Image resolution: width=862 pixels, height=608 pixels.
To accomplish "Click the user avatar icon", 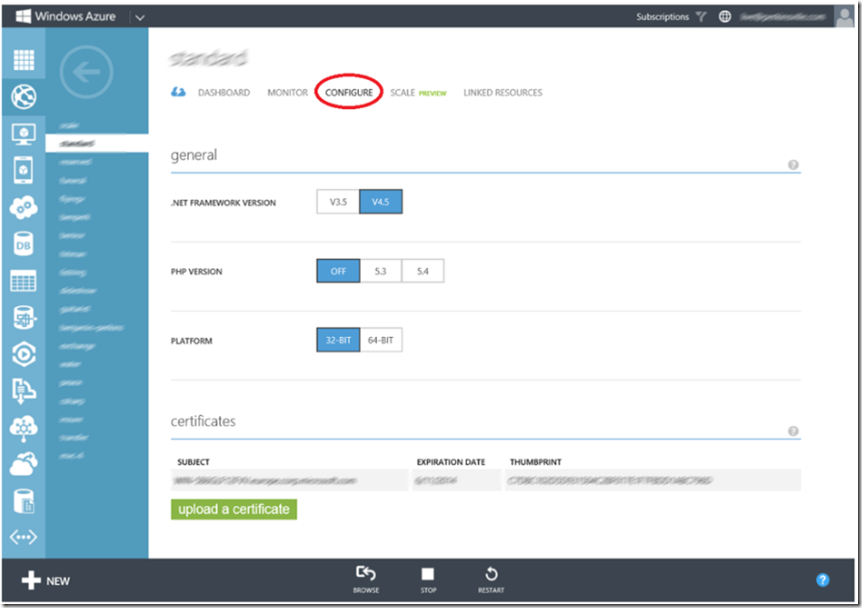I will pyautogui.click(x=844, y=16).
